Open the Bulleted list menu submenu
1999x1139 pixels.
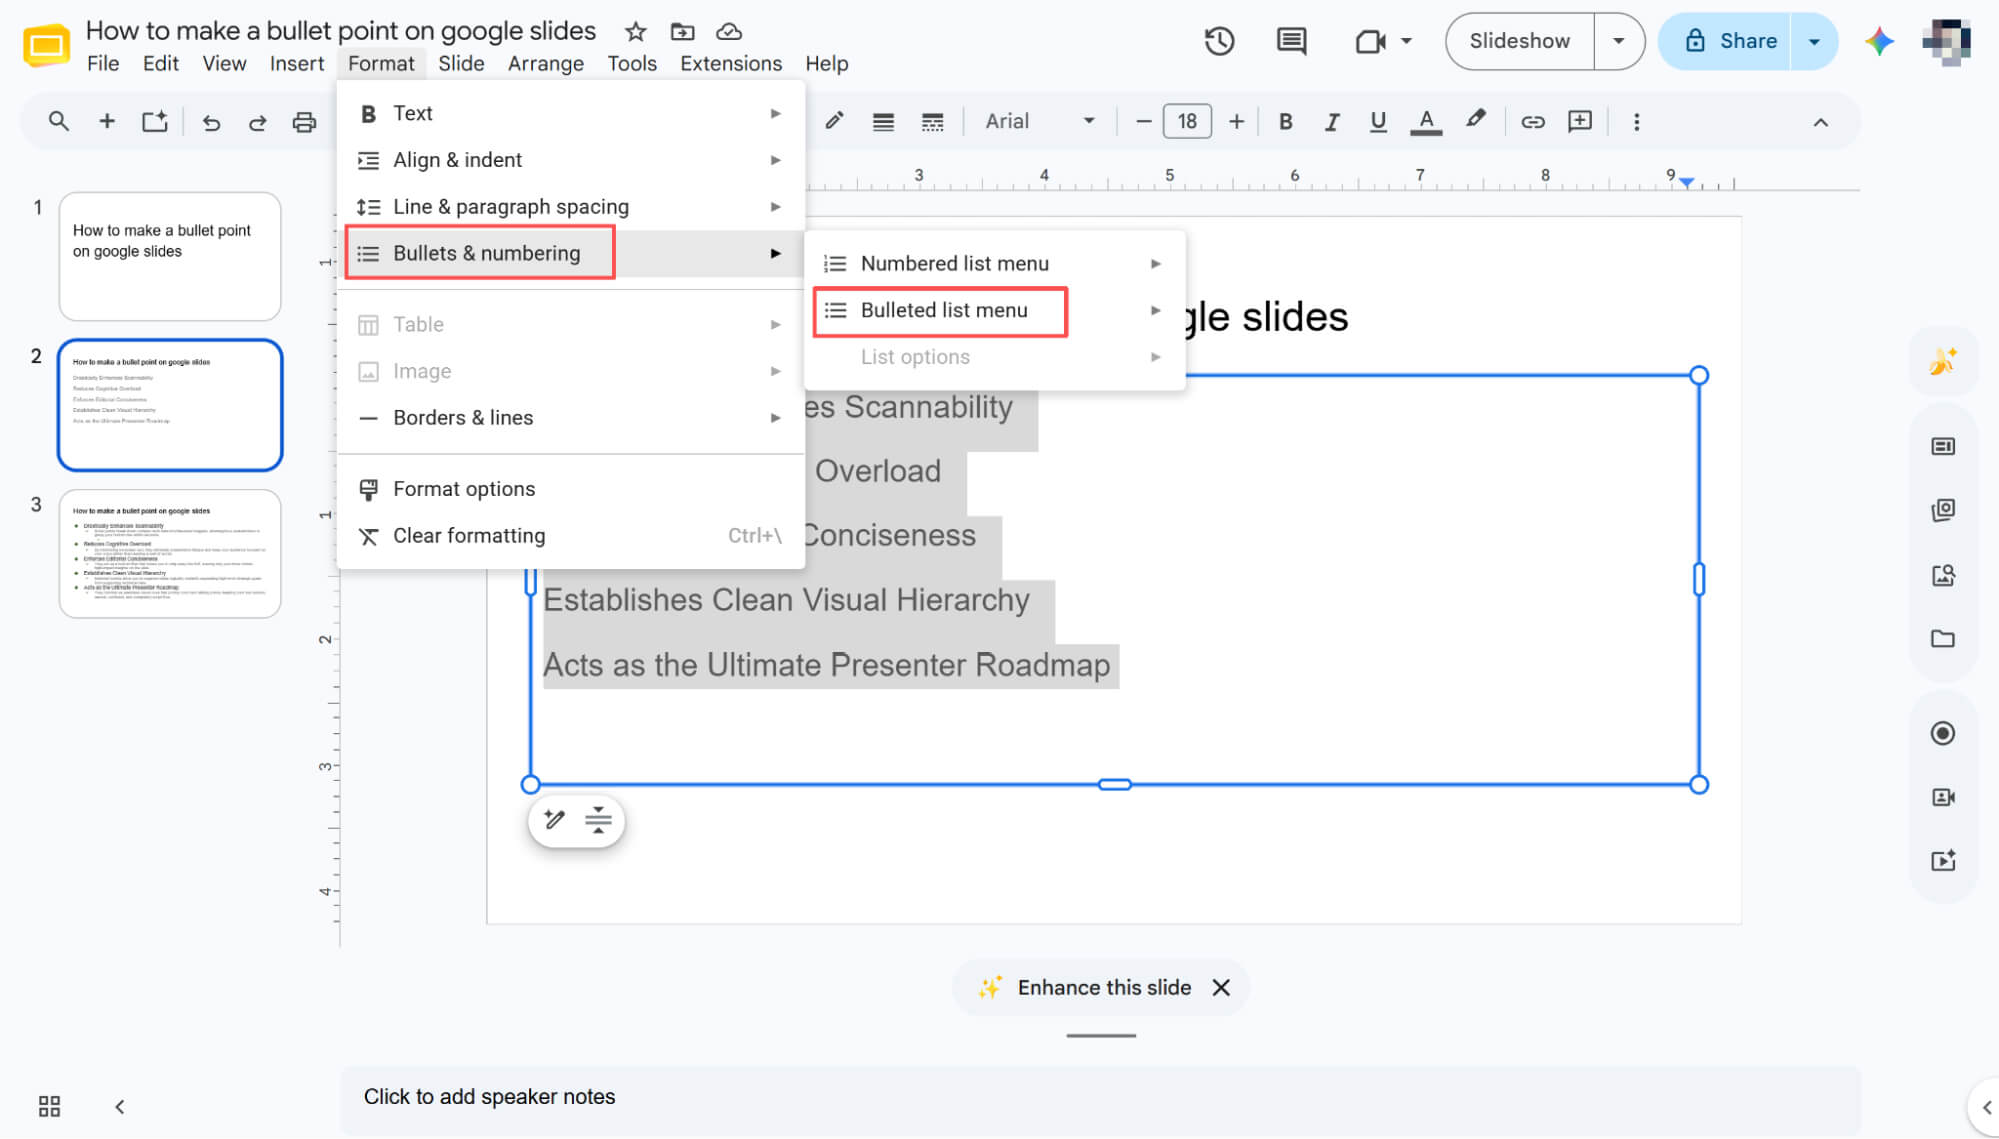pyautogui.click(x=994, y=311)
